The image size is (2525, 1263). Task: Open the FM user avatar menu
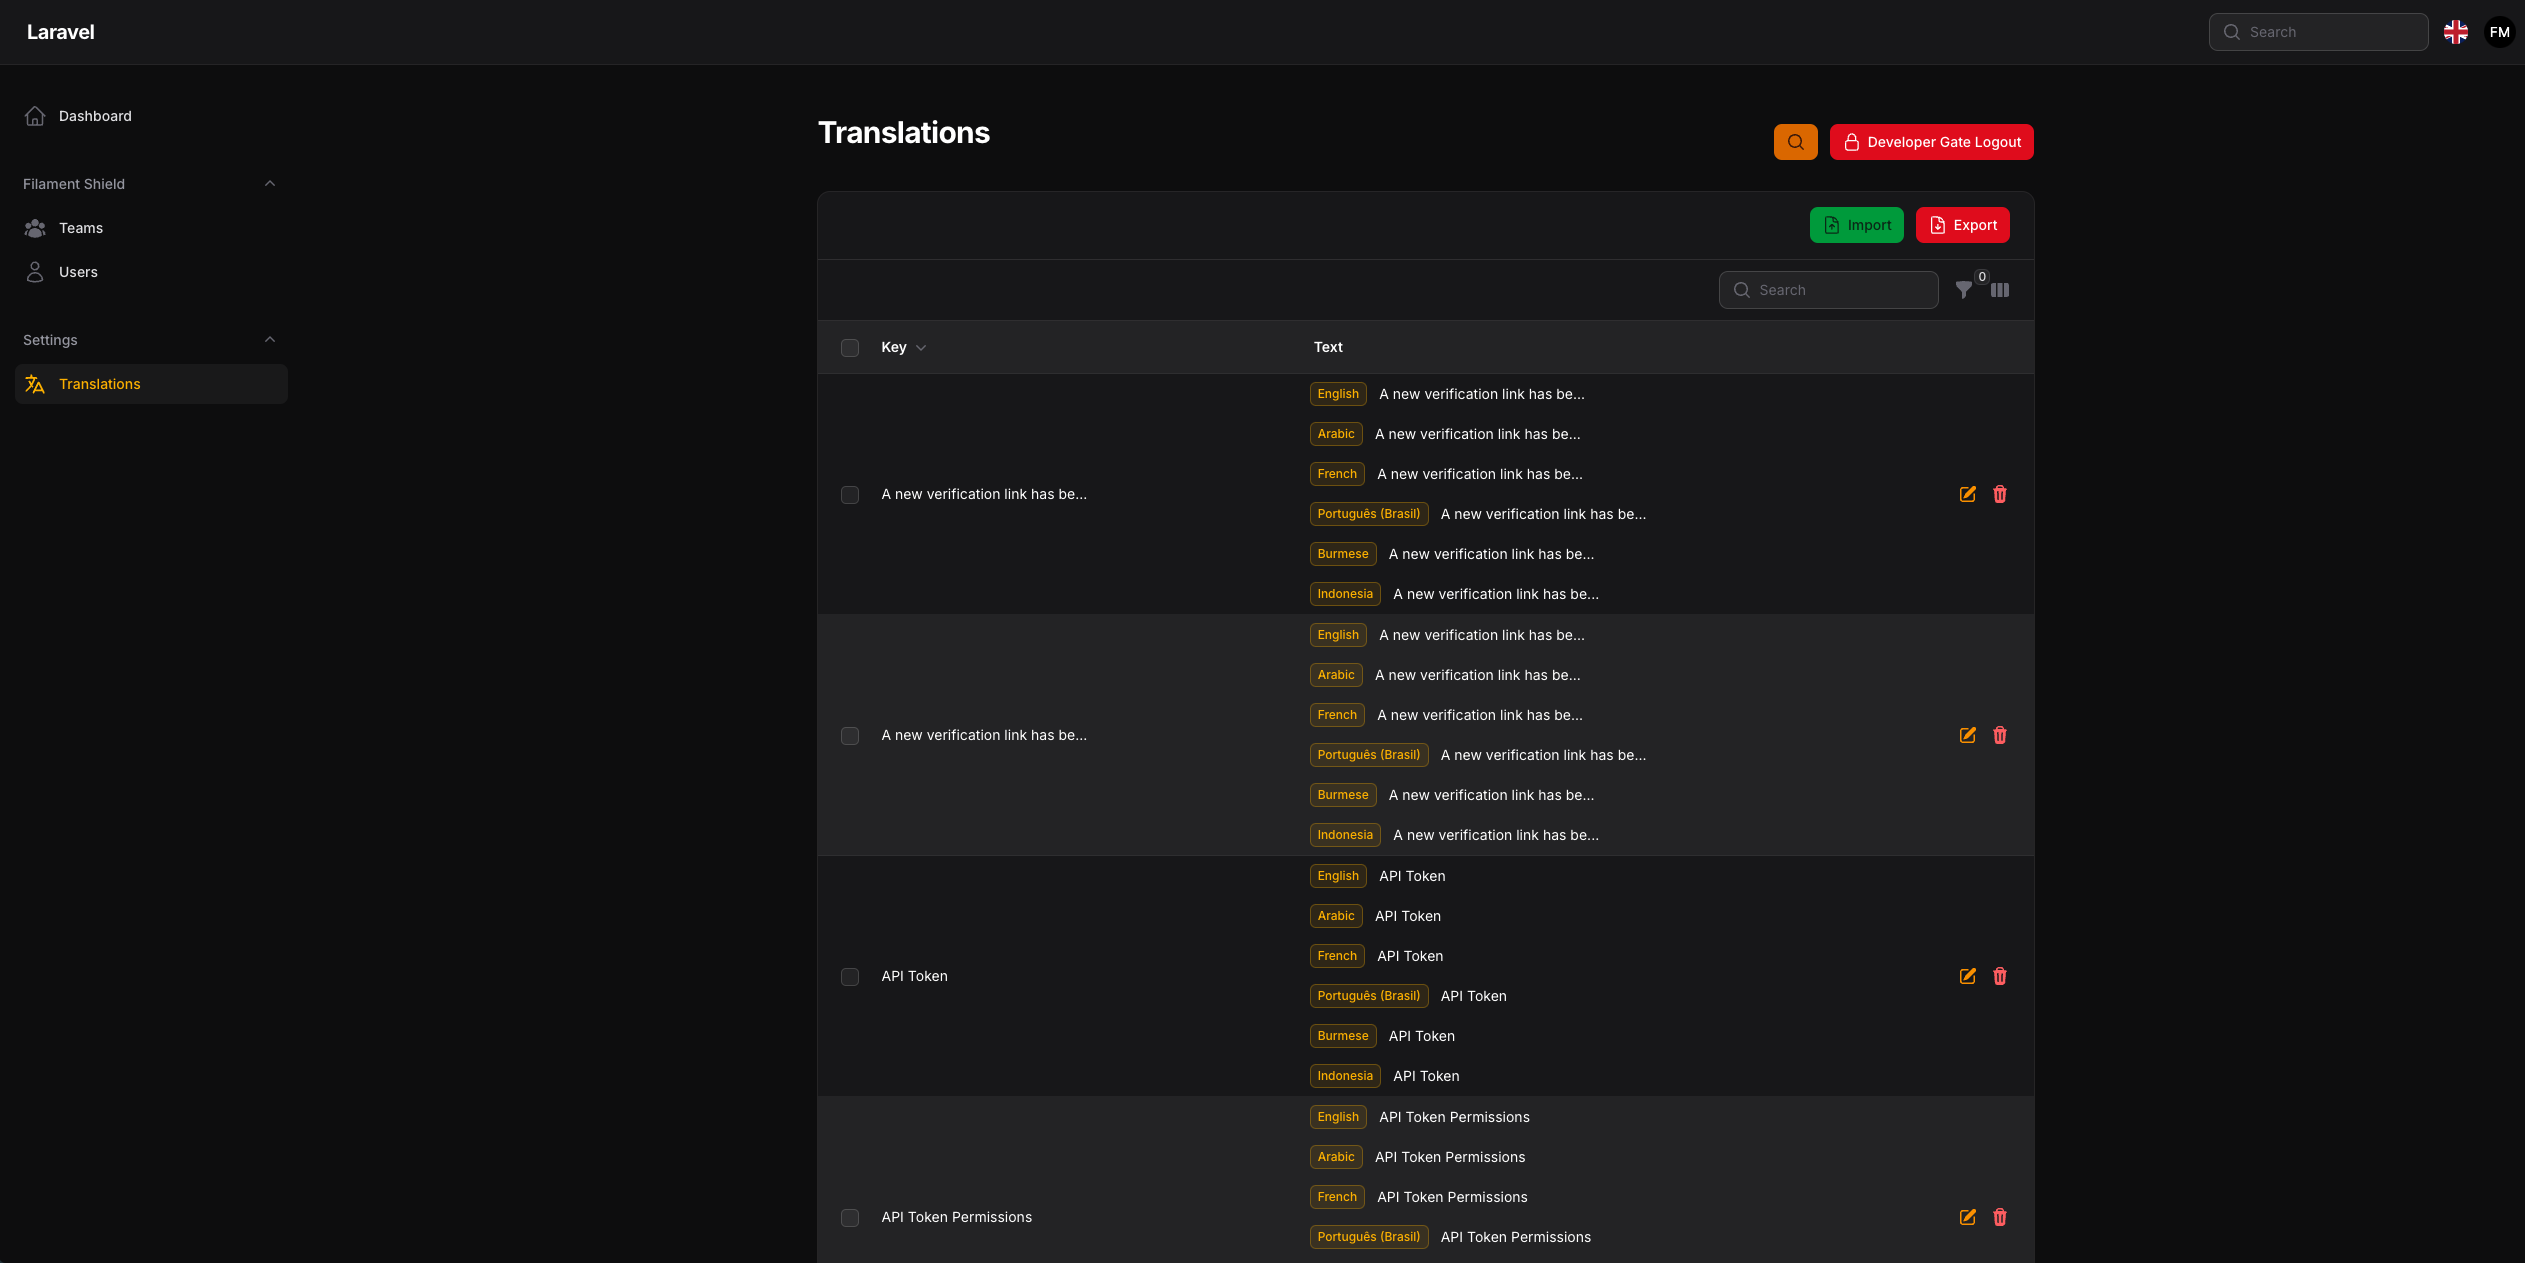tap(2499, 32)
